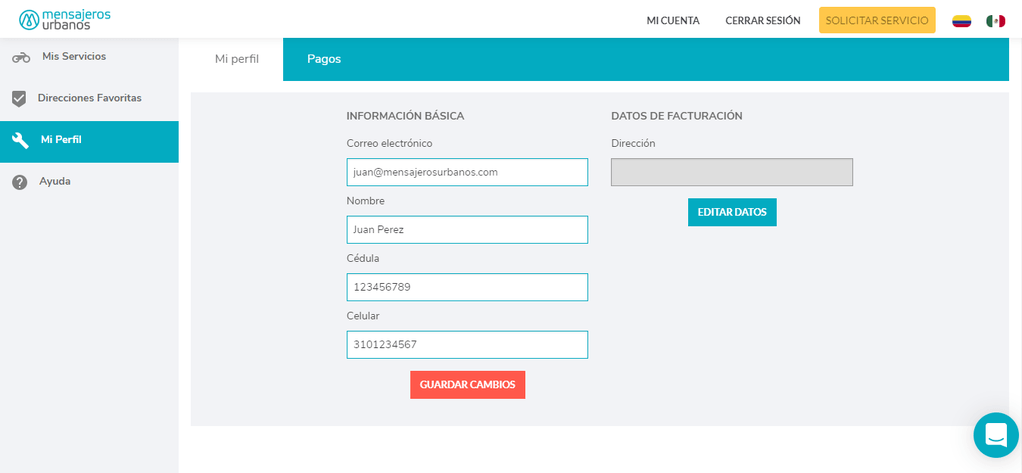Click the question mark Ayuda icon

point(19,182)
